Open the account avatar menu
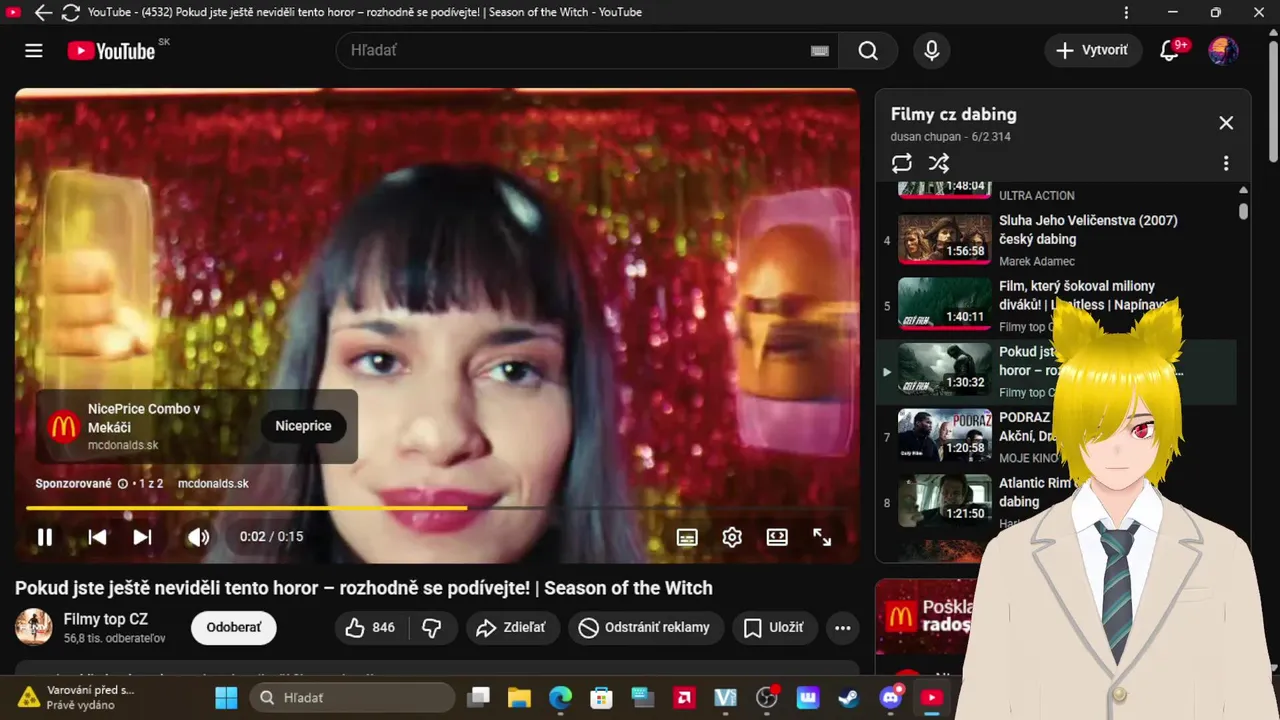This screenshot has height=720, width=1280. [x=1223, y=50]
